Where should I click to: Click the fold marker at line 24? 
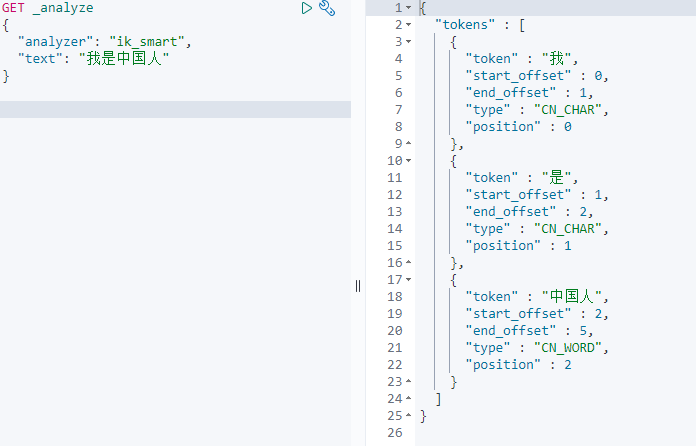[x=410, y=399]
